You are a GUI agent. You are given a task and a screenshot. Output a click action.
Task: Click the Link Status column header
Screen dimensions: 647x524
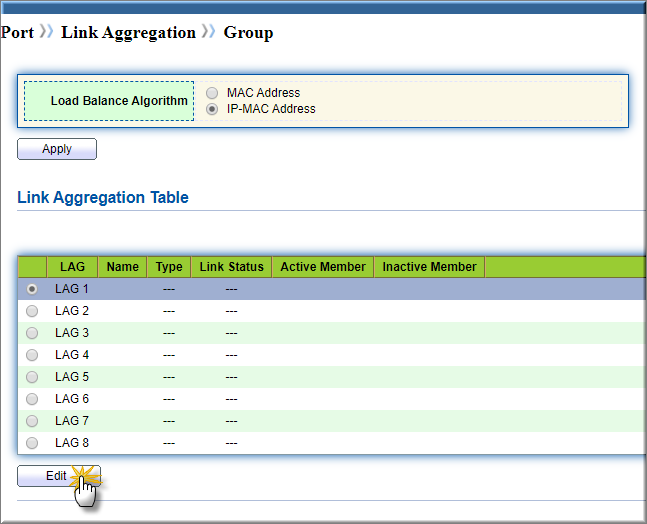[x=231, y=267]
